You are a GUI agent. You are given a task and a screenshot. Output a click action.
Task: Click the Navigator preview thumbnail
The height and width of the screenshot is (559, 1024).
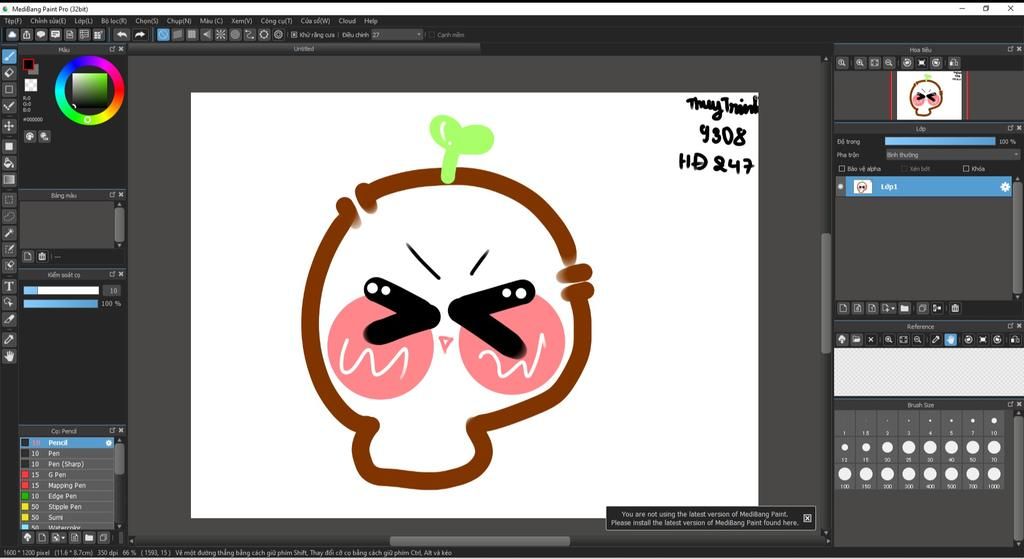[929, 95]
